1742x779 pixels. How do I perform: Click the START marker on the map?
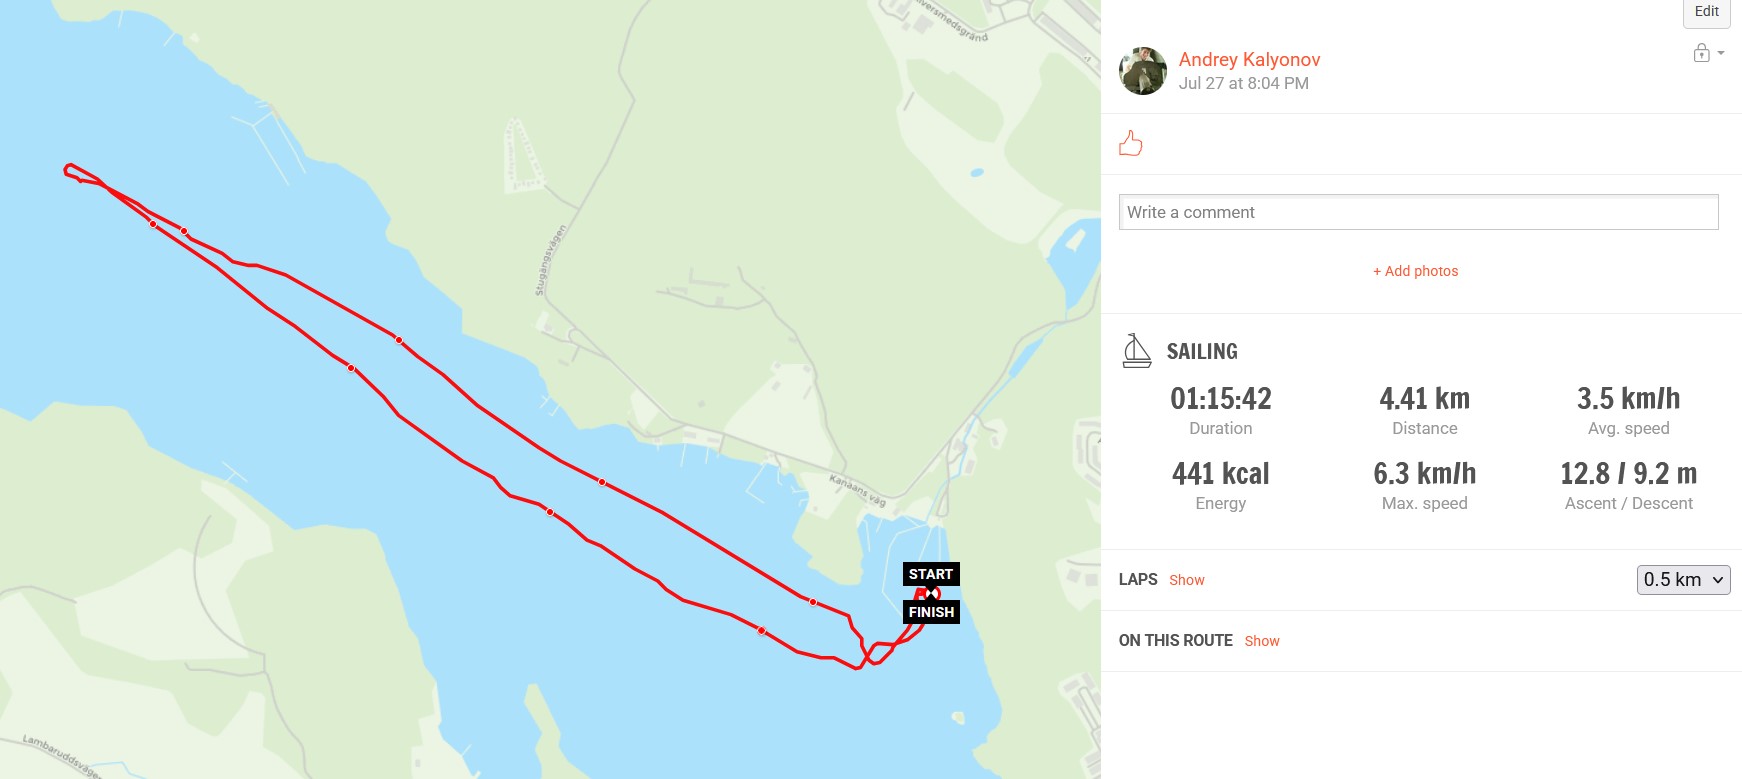[931, 574]
